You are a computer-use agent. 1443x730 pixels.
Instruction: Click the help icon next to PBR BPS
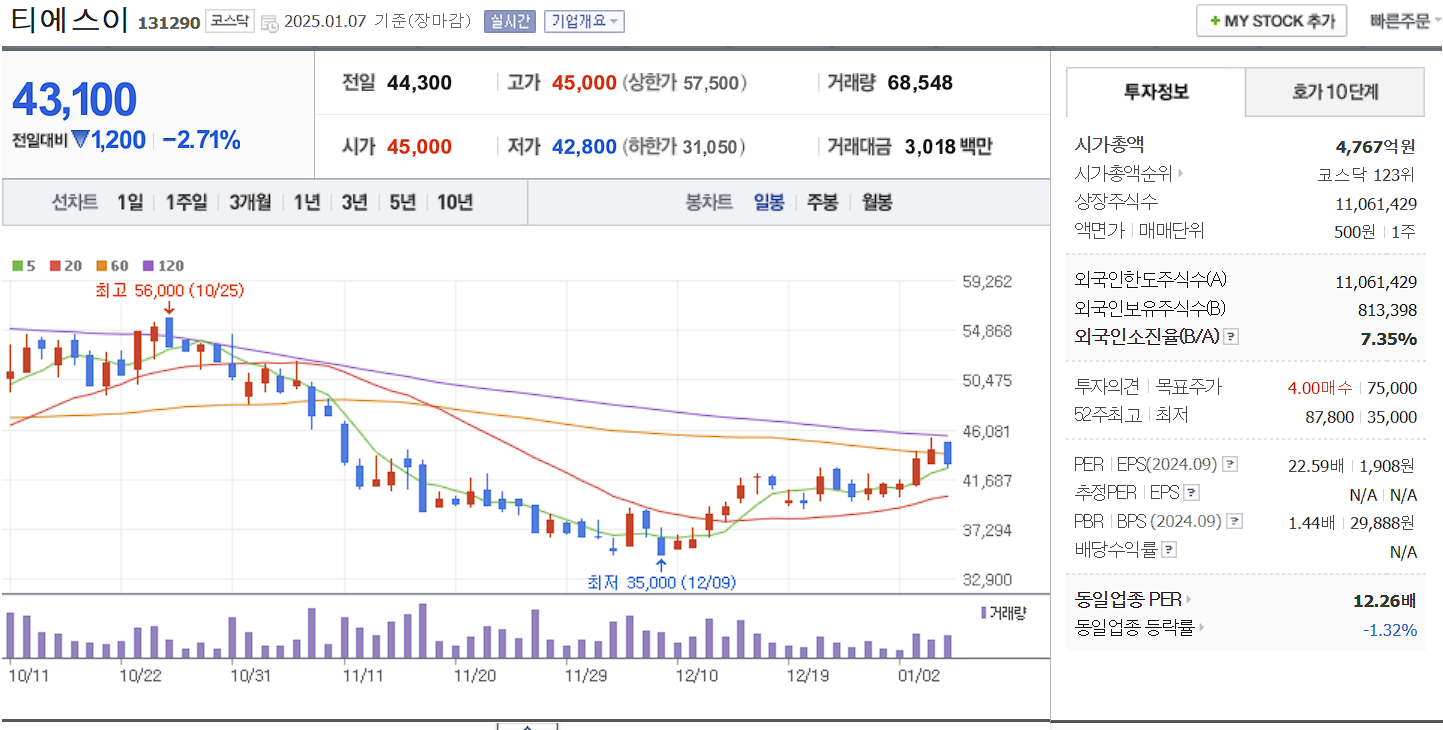pyautogui.click(x=1237, y=520)
